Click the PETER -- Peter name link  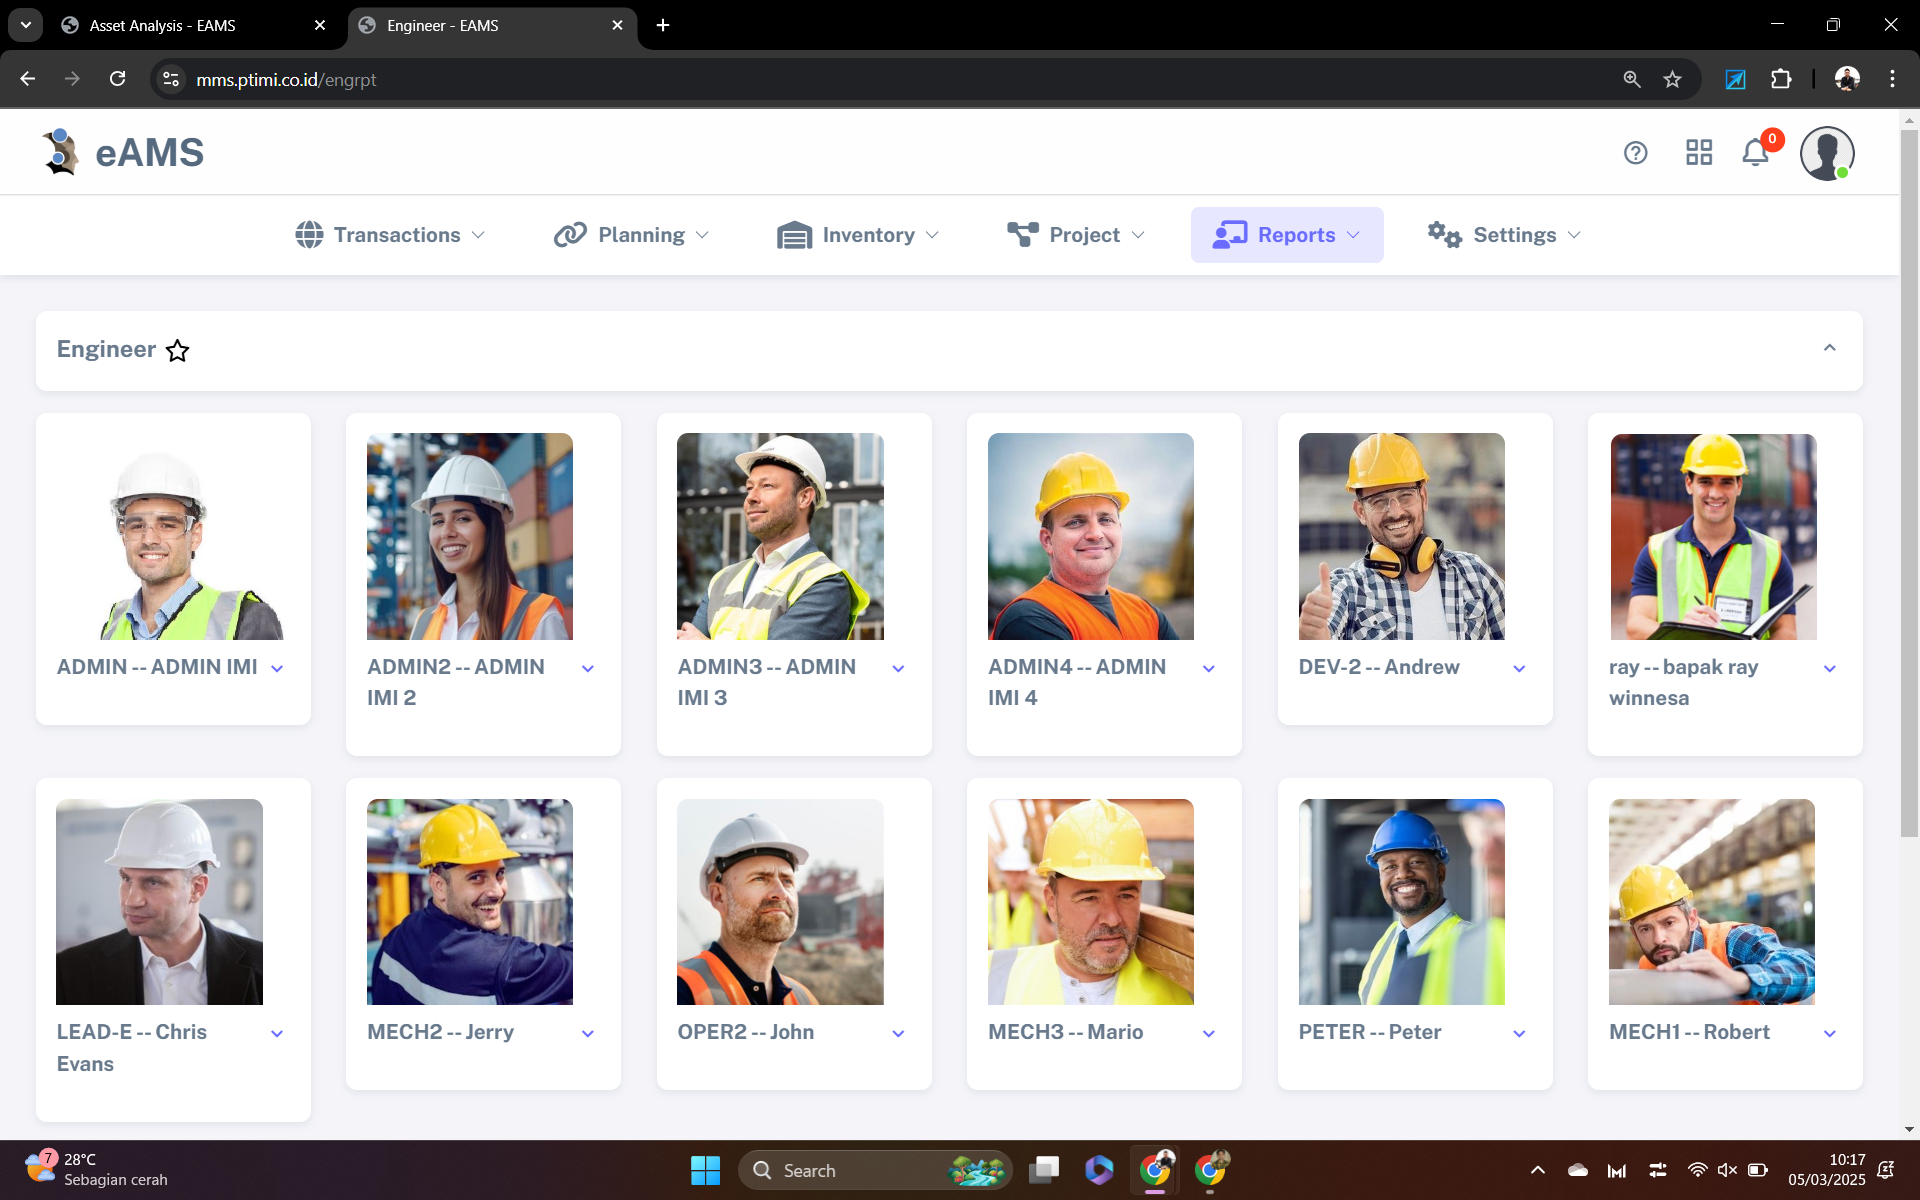click(1369, 1032)
